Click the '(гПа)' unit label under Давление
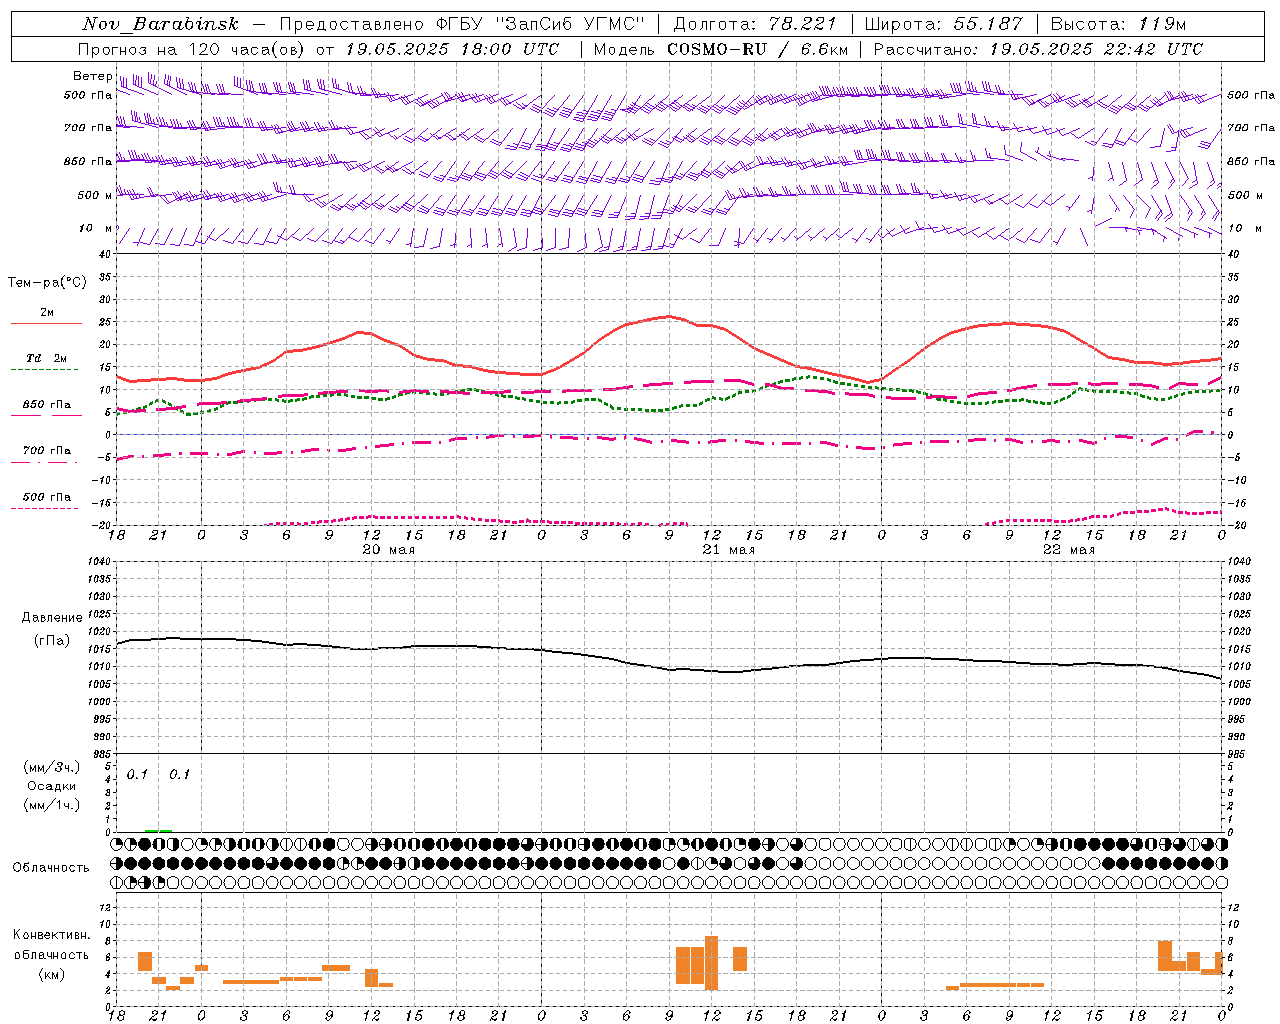The image size is (1280, 1024). (51, 640)
